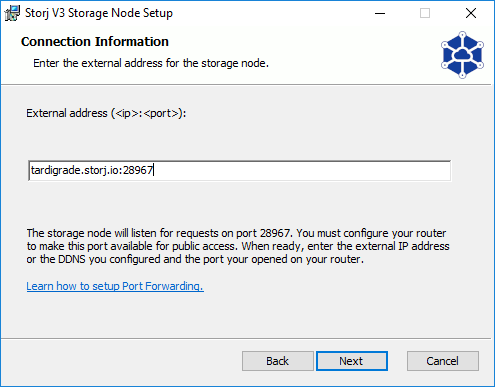Click the External address field label
The width and height of the screenshot is (495, 387).
tap(106, 113)
